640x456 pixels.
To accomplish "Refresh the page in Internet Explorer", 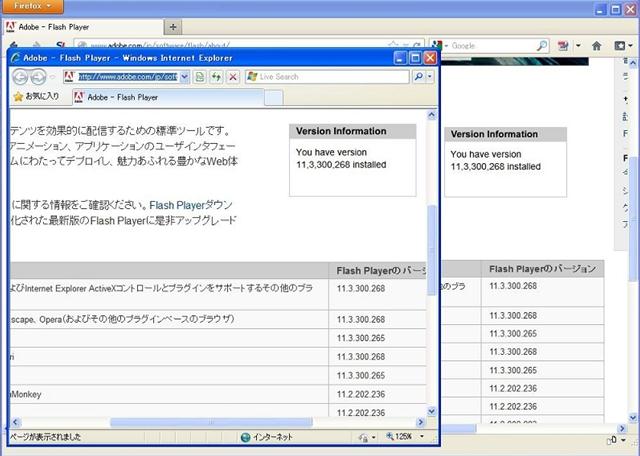I will click(216, 77).
